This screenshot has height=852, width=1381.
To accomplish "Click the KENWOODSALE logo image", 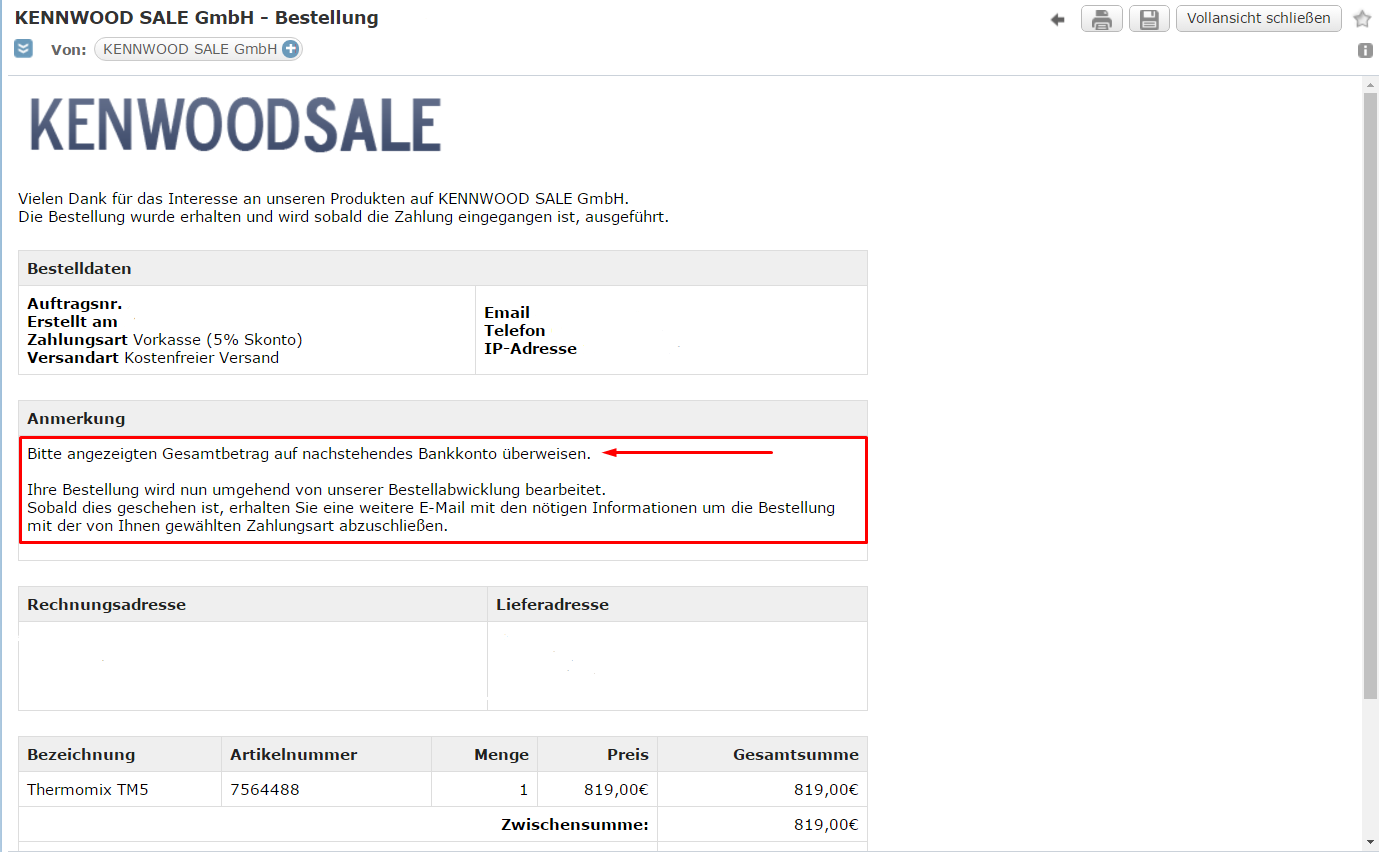I will click(236, 125).
